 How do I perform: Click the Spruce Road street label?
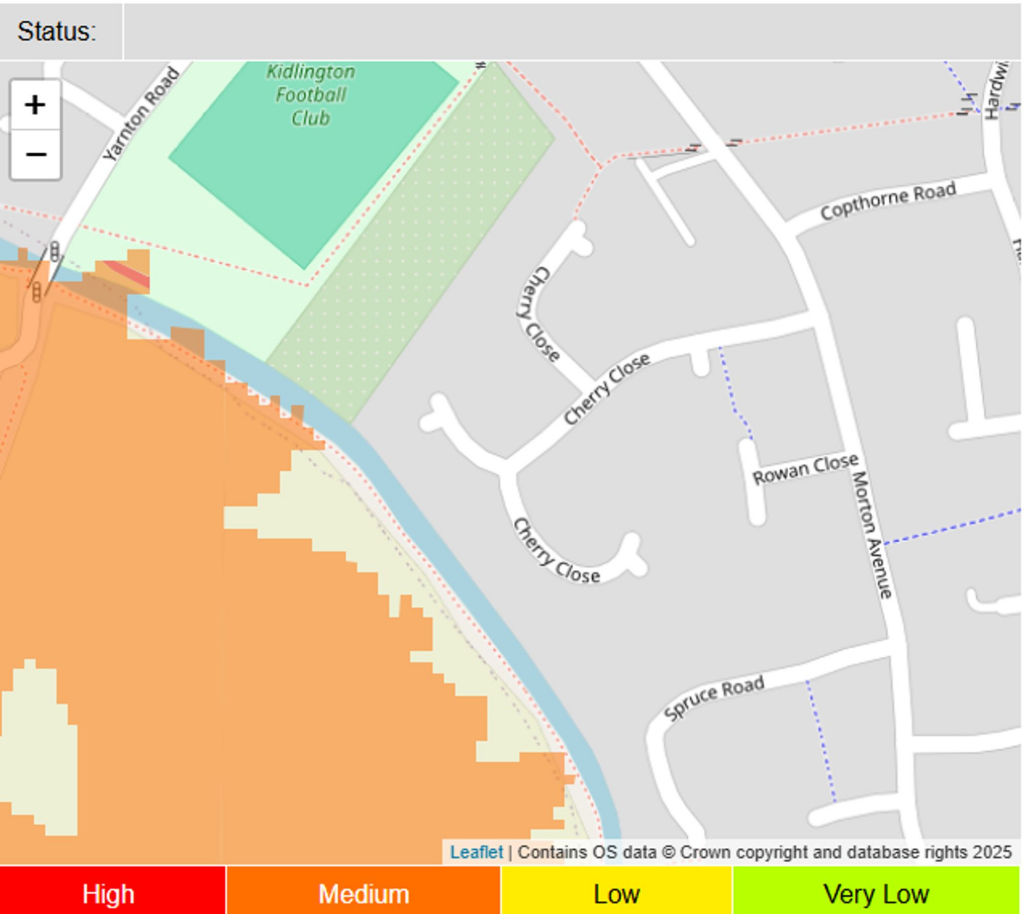pyautogui.click(x=714, y=698)
